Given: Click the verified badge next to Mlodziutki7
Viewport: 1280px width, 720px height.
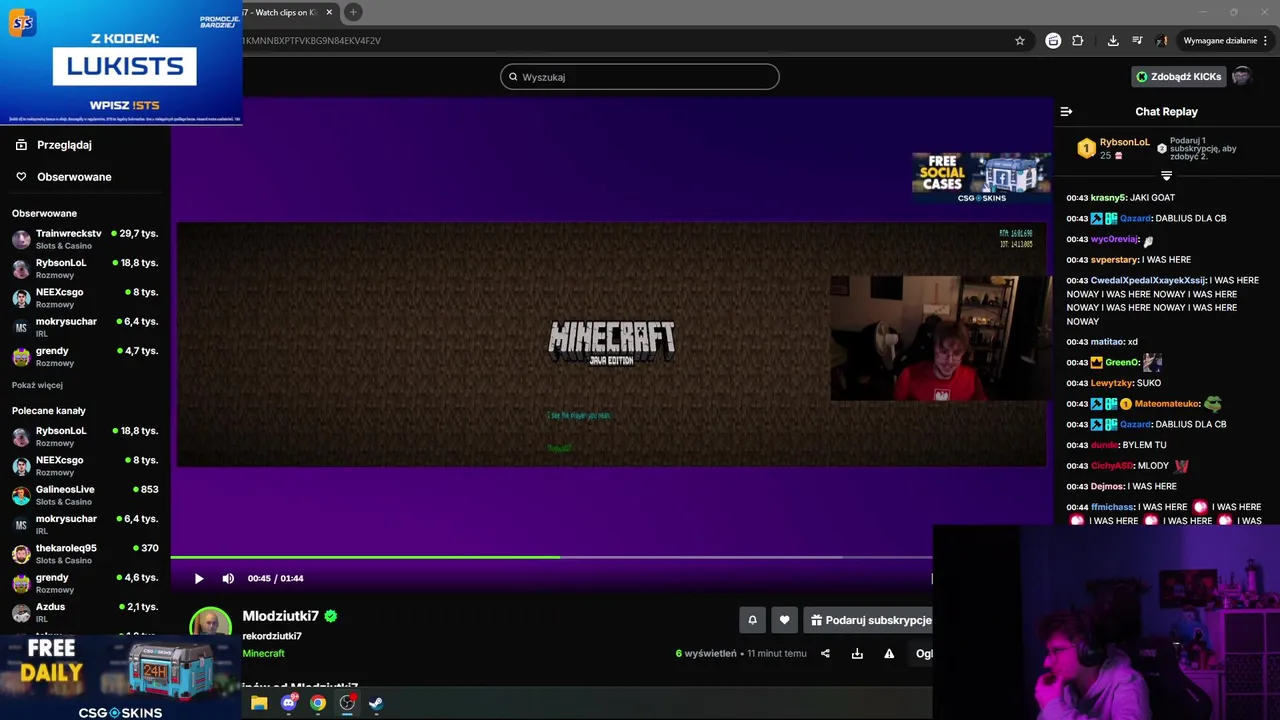Looking at the screenshot, I should click(x=331, y=616).
